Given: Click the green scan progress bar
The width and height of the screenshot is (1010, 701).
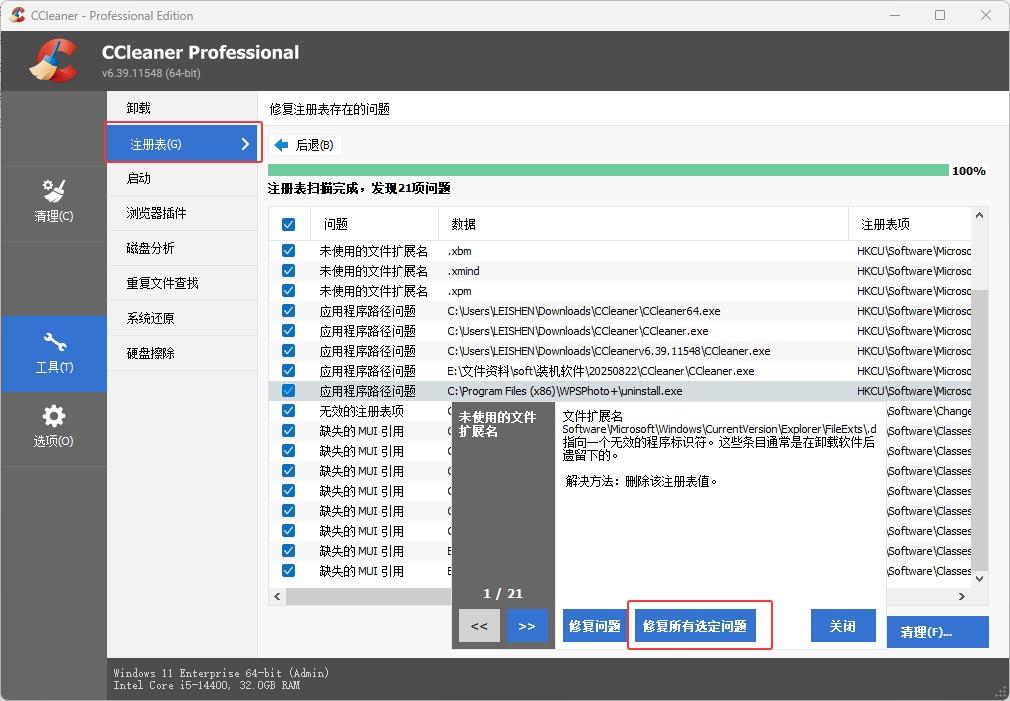Looking at the screenshot, I should pos(608,171).
